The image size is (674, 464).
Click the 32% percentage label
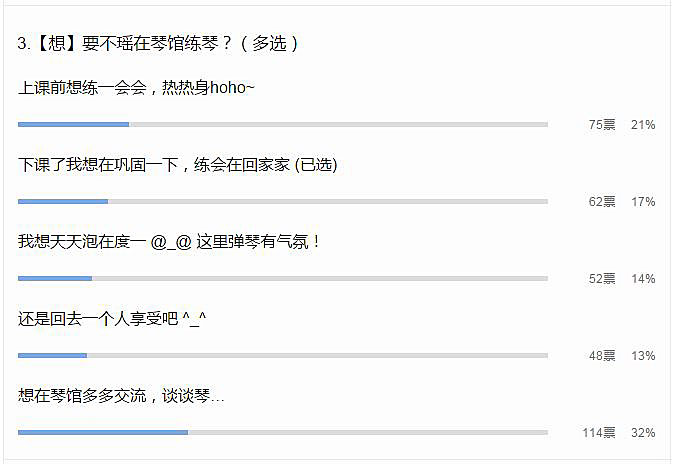(643, 433)
